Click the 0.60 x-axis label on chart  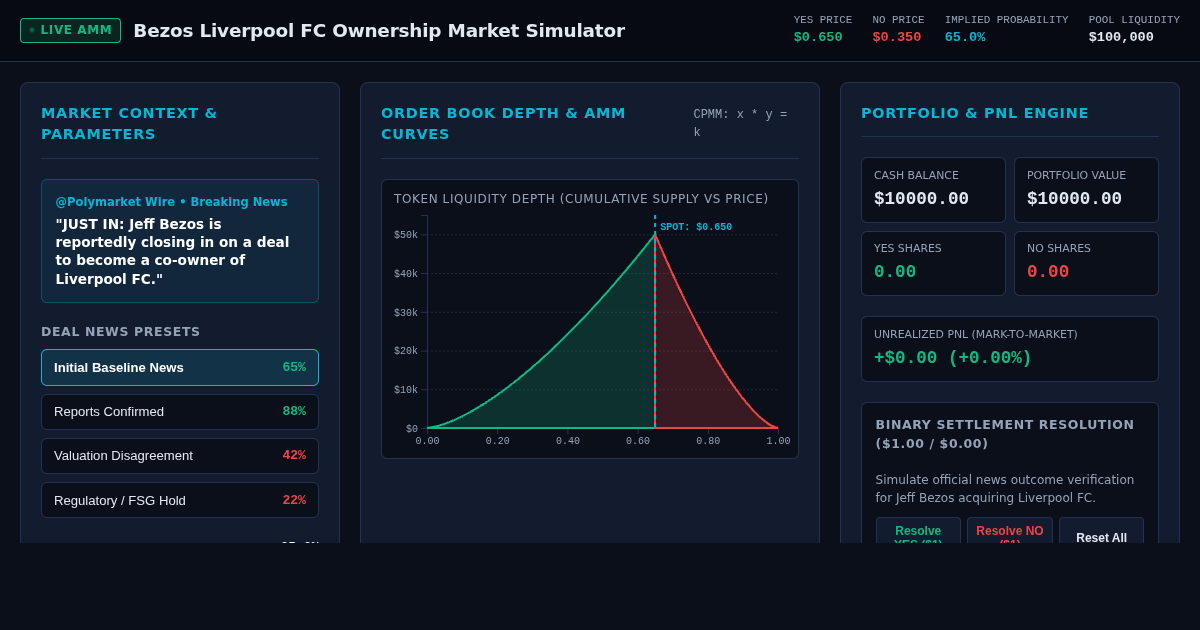pyautogui.click(x=638, y=441)
